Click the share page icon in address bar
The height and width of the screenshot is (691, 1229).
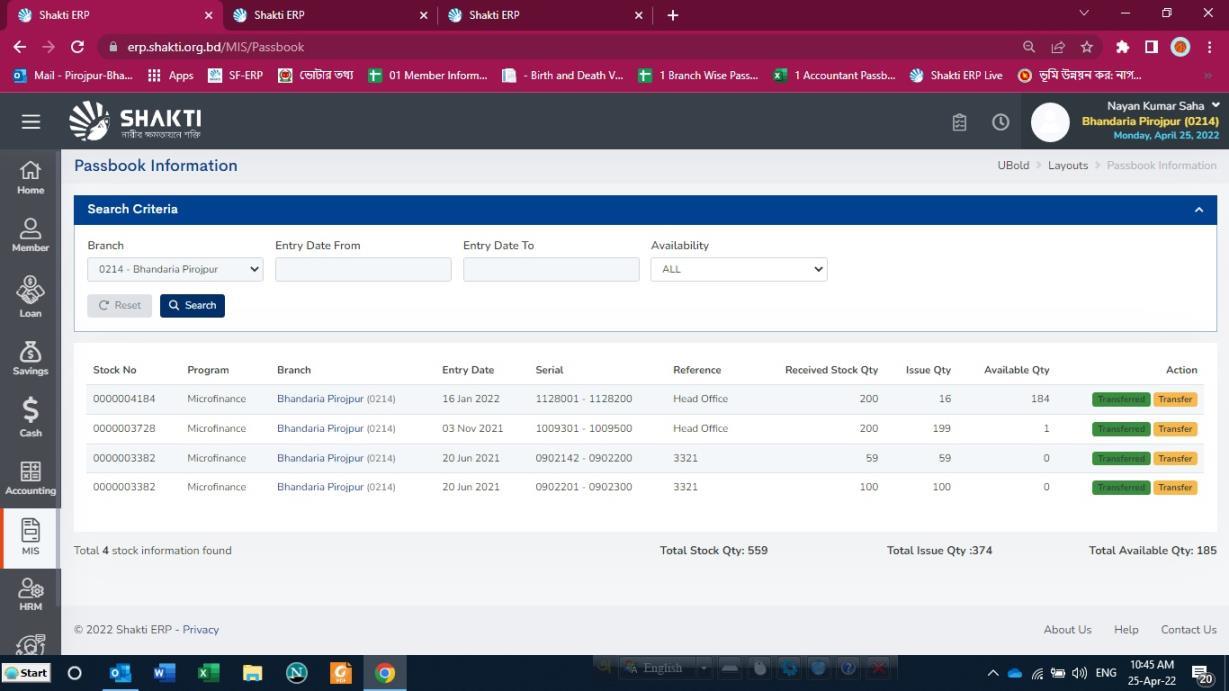click(x=1058, y=47)
